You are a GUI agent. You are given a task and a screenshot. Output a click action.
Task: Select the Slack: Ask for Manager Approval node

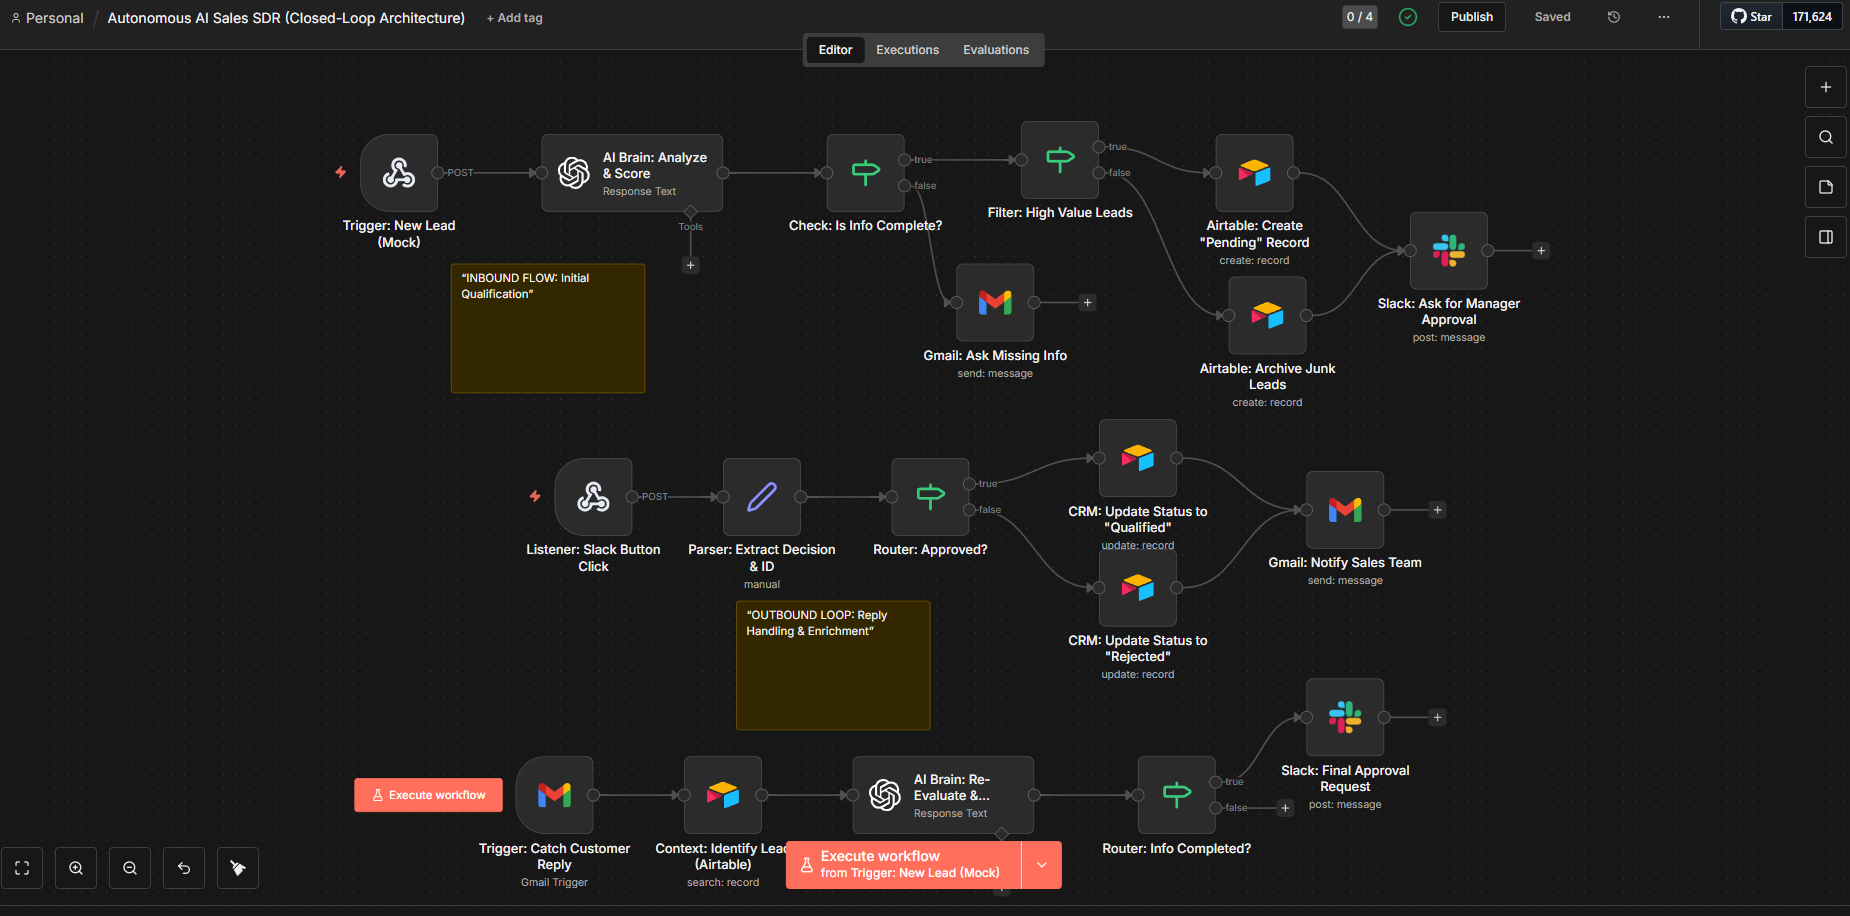tap(1449, 251)
